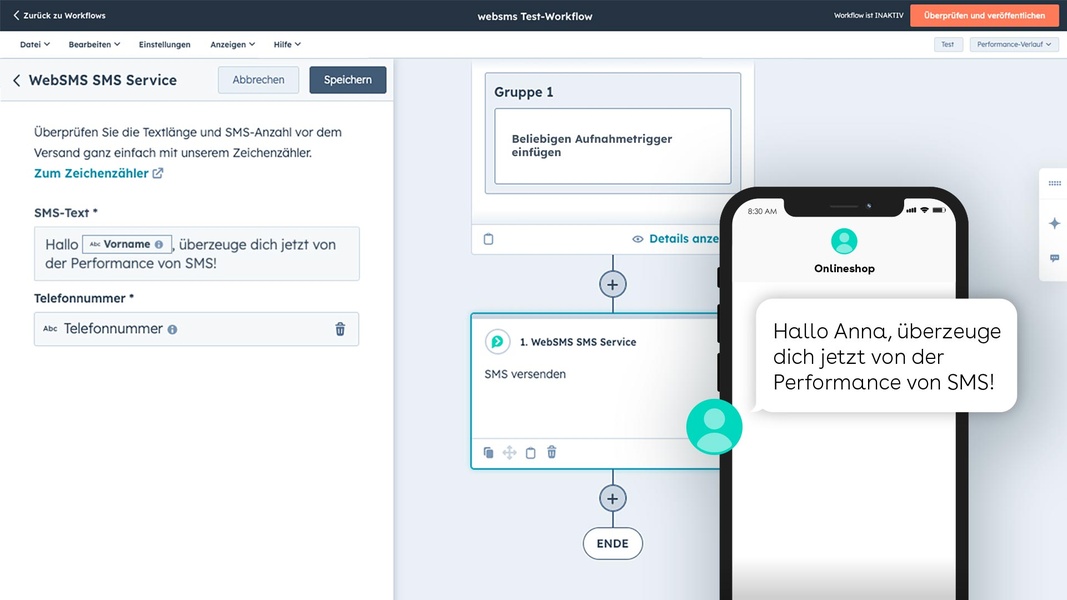This screenshot has width=1067, height=600.
Task: Open the Datei menu
Action: 35,44
